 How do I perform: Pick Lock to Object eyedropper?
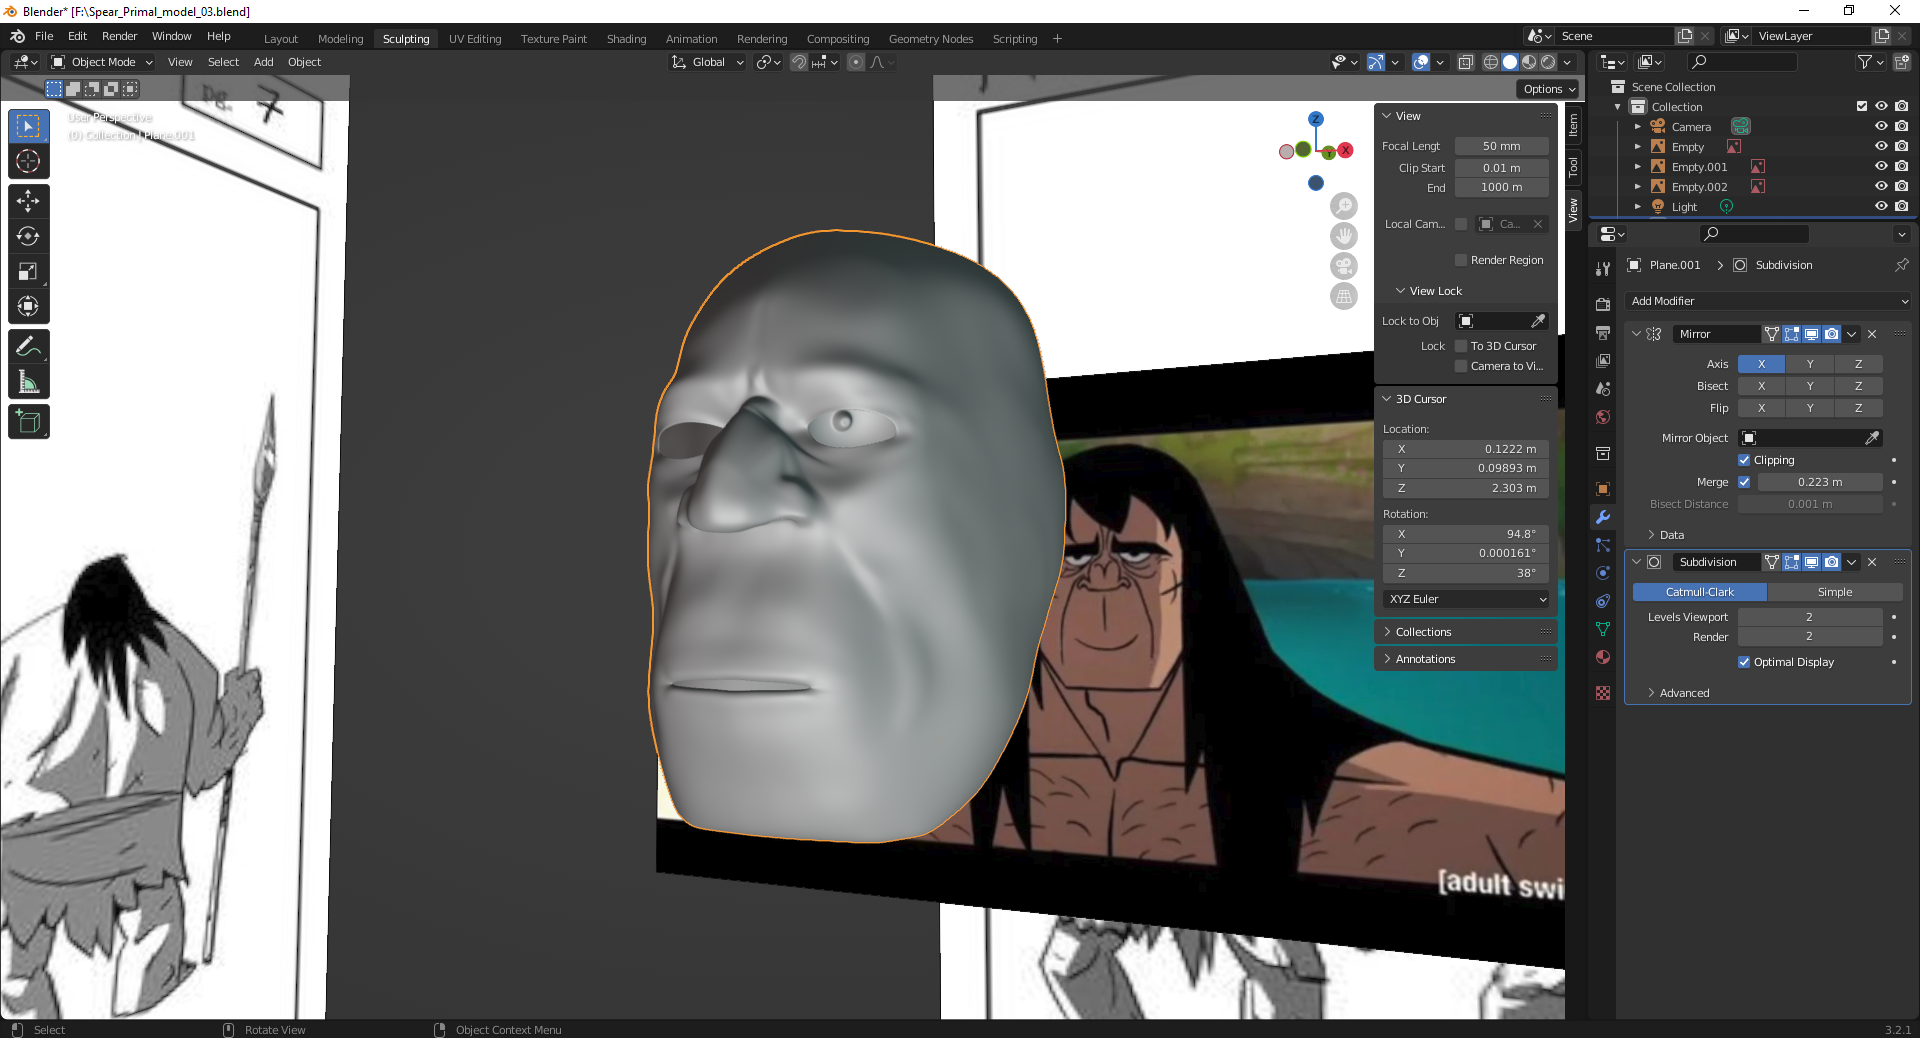pos(1538,321)
